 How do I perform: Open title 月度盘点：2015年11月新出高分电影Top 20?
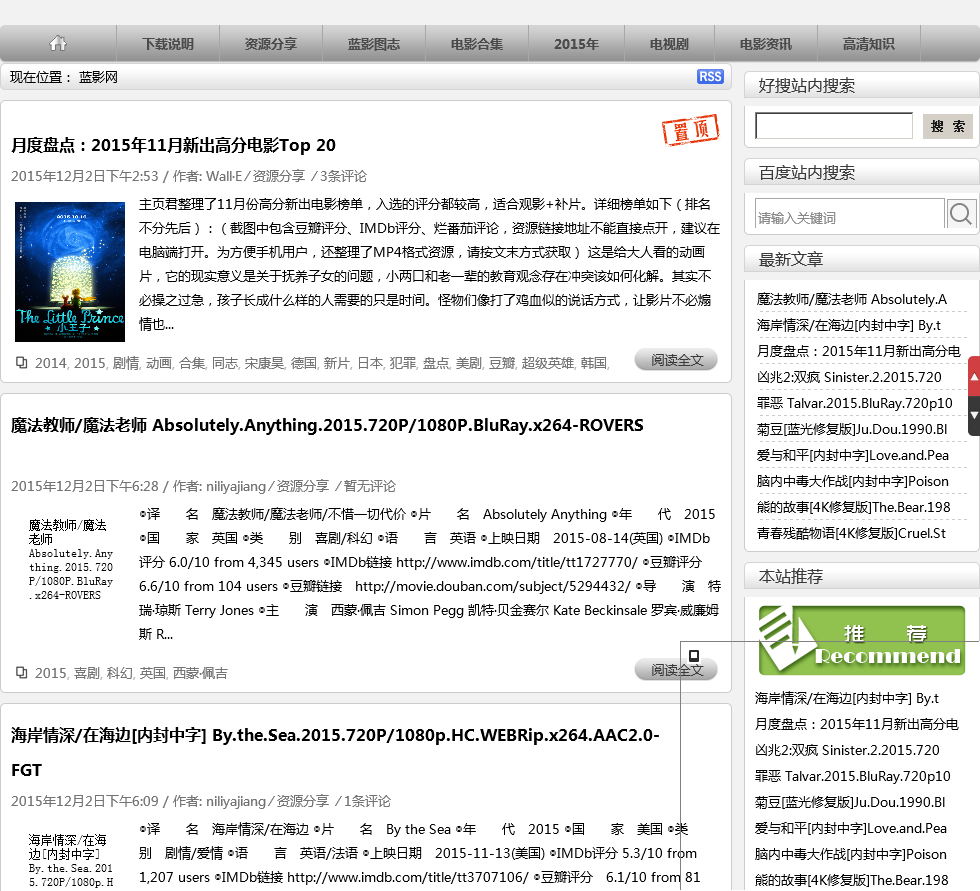[173, 145]
